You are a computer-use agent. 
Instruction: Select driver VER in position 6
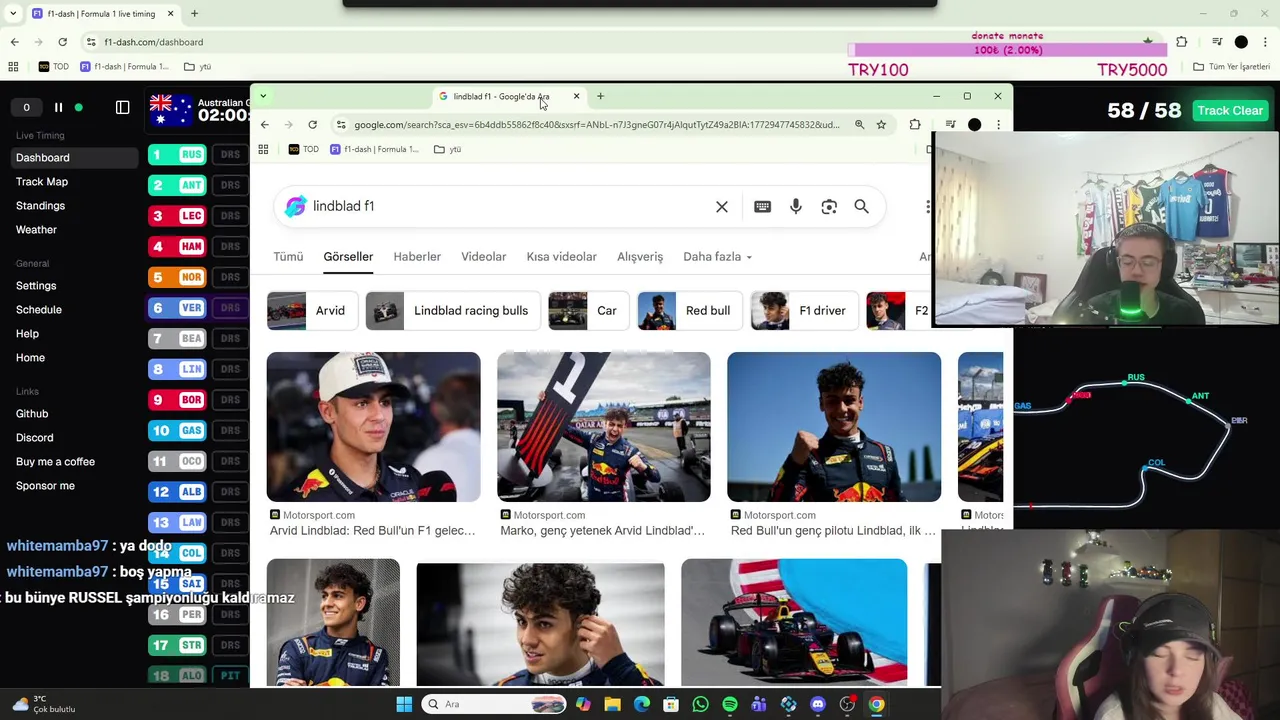tap(177, 307)
